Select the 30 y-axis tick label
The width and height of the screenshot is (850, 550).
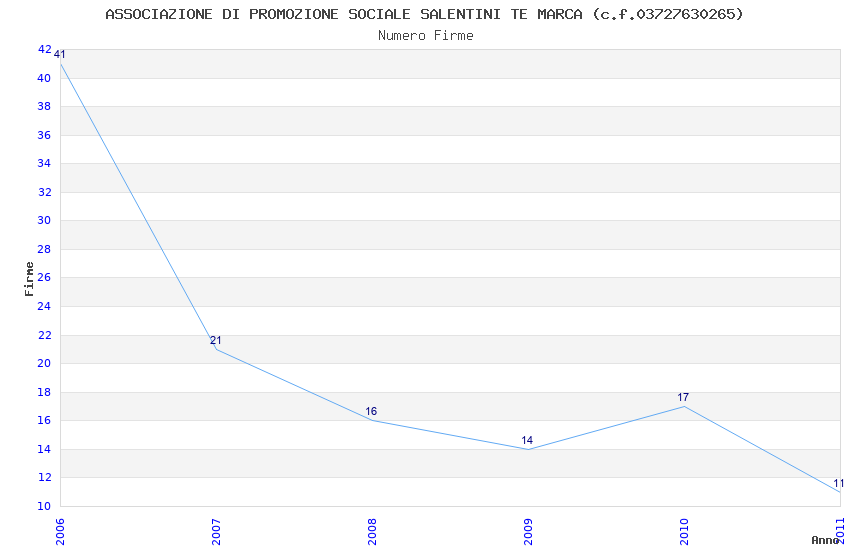click(x=44, y=220)
